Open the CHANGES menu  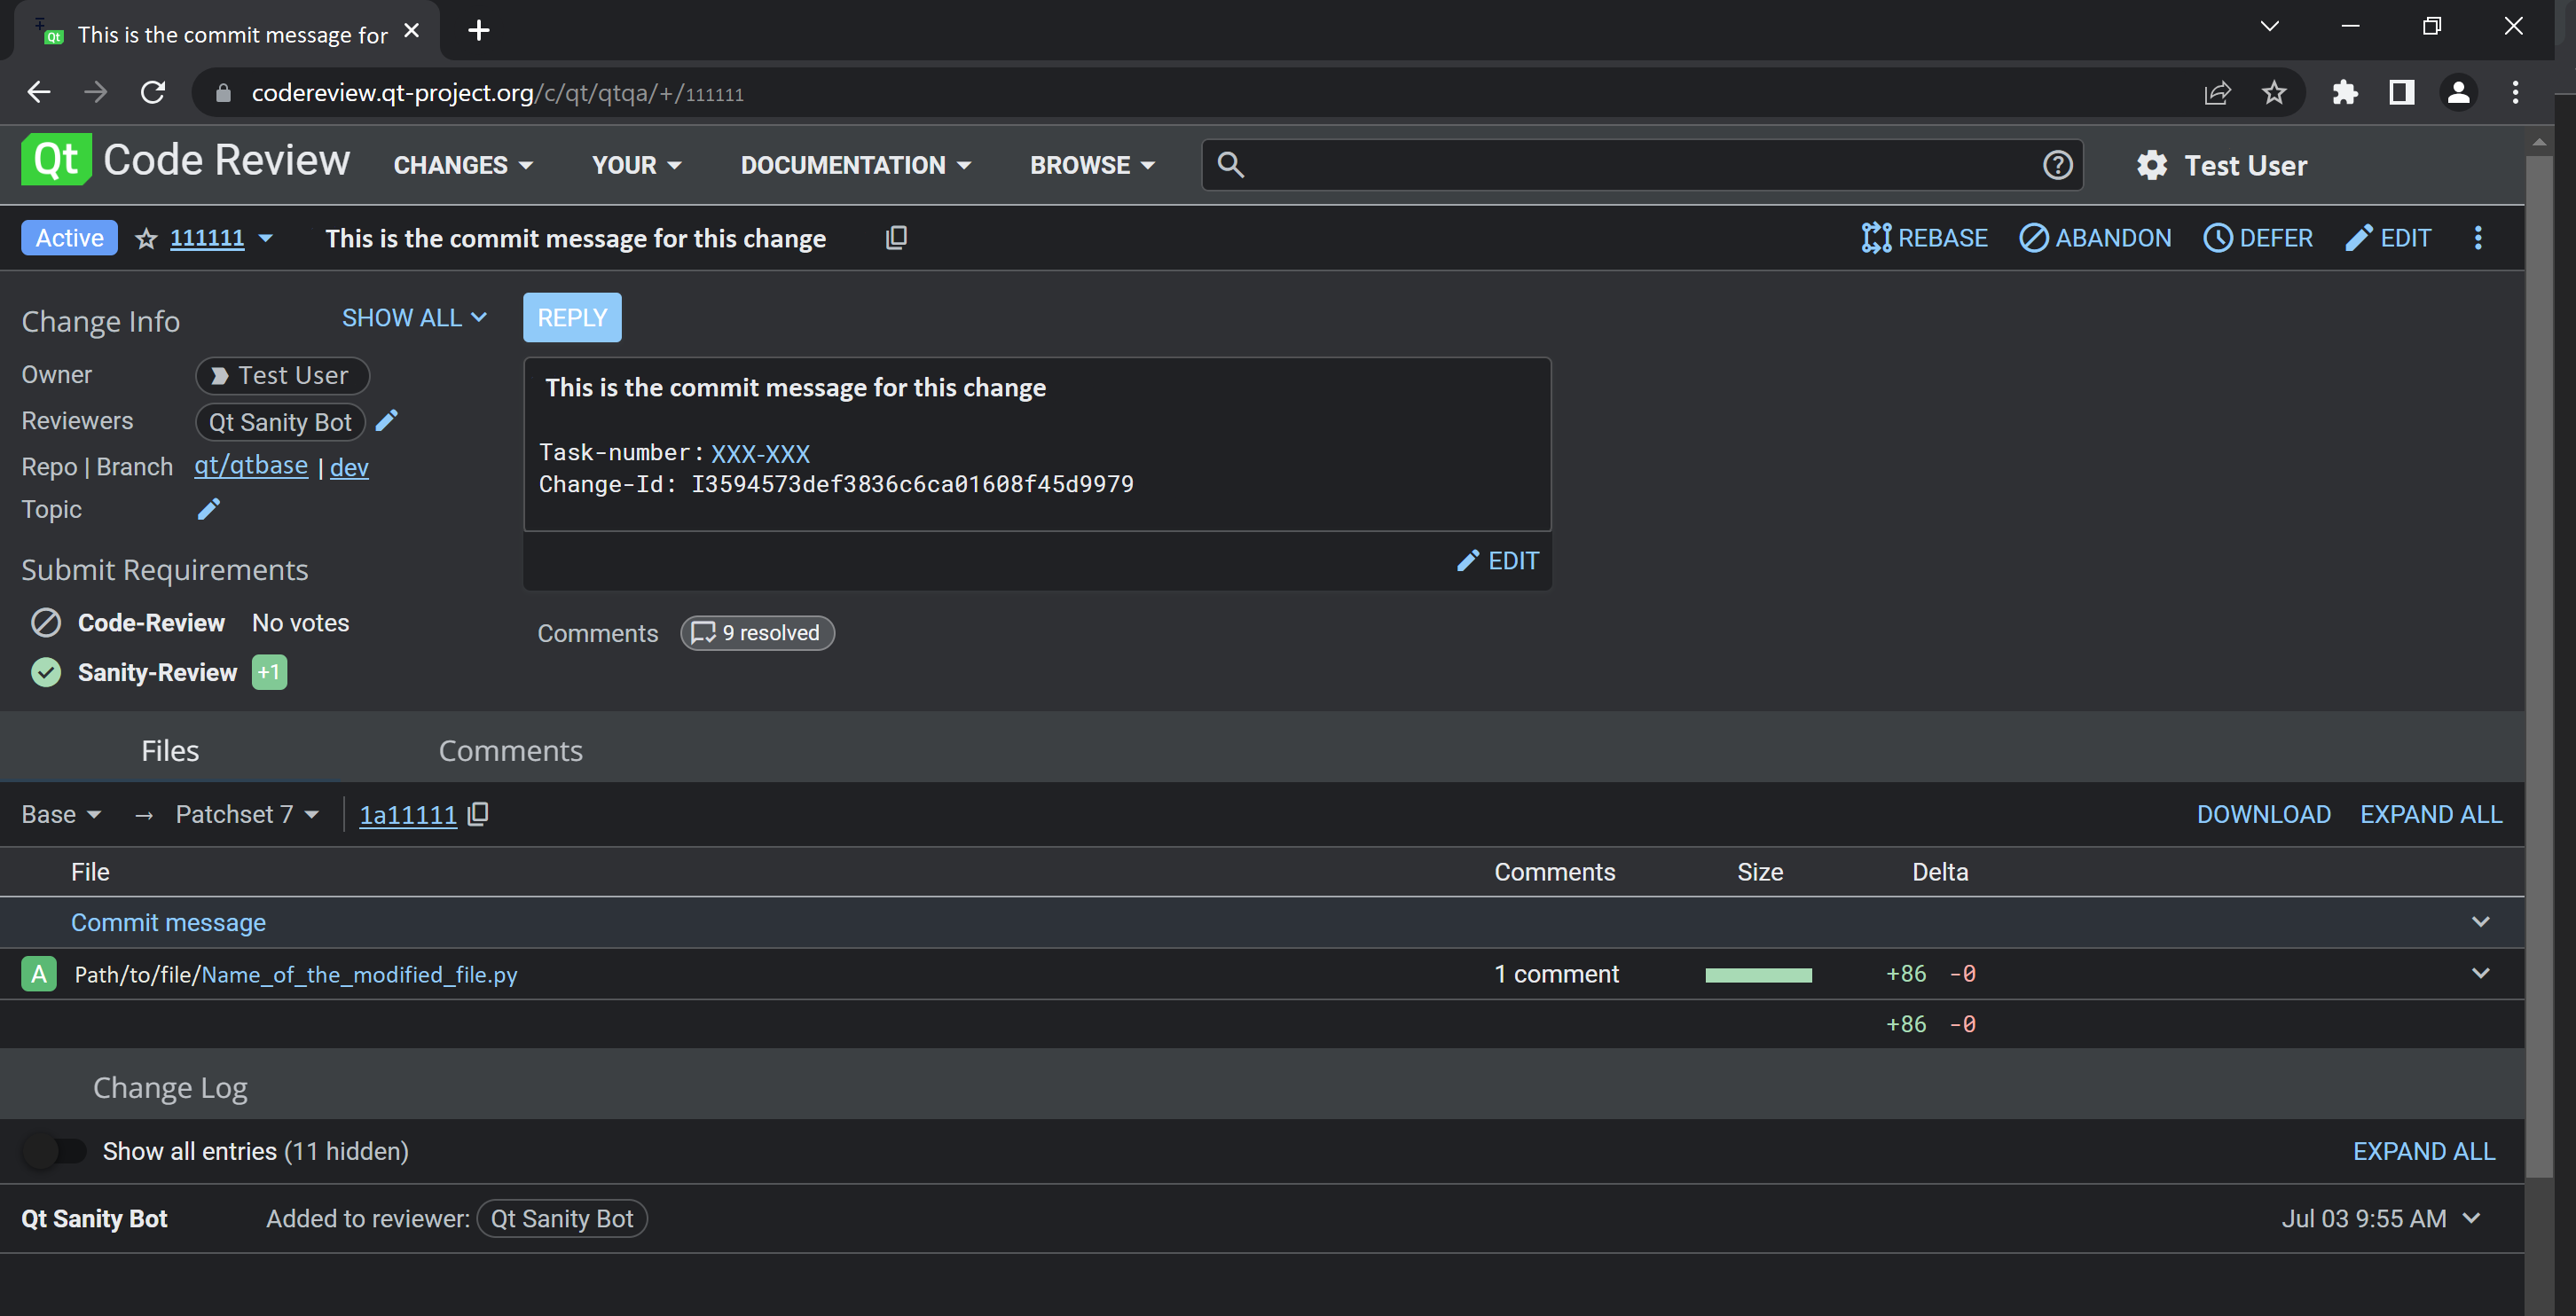[x=463, y=165]
